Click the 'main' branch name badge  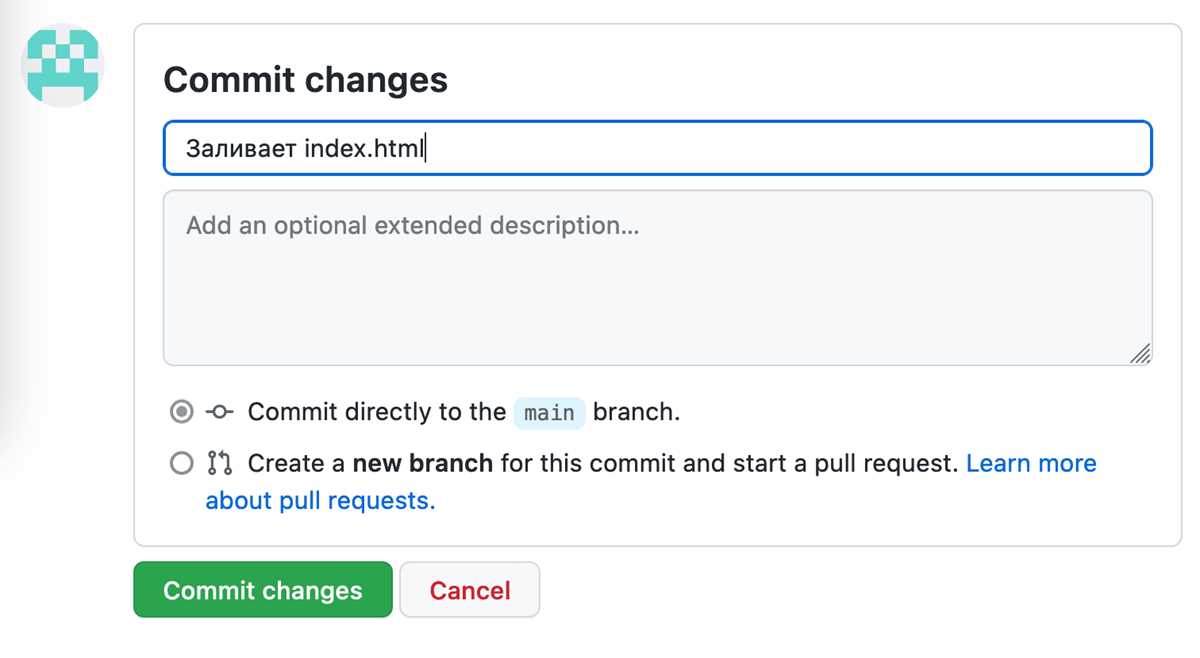549,412
